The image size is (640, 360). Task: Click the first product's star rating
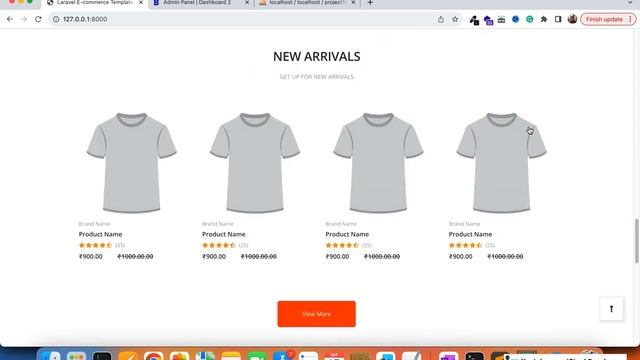click(x=95, y=245)
